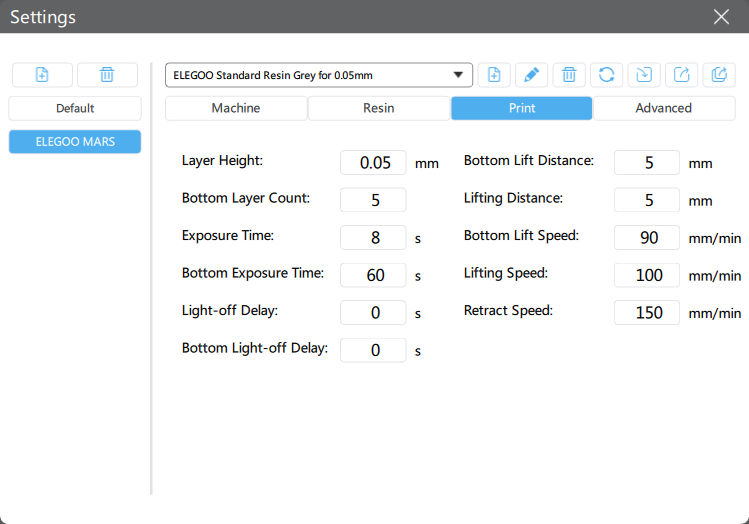Edit the Bottom Lift Speed field
This screenshot has width=749, height=524.
click(x=647, y=237)
